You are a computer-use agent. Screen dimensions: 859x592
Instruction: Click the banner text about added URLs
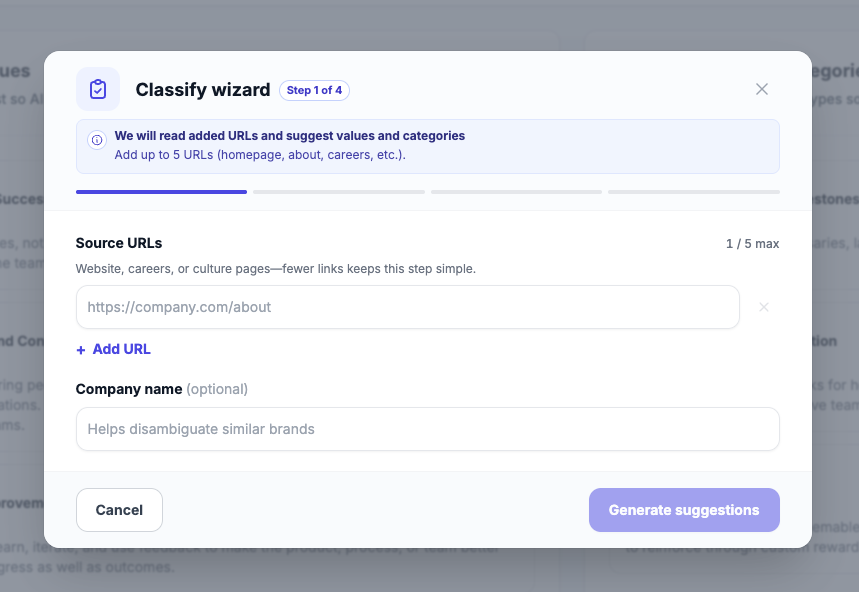tap(290, 136)
